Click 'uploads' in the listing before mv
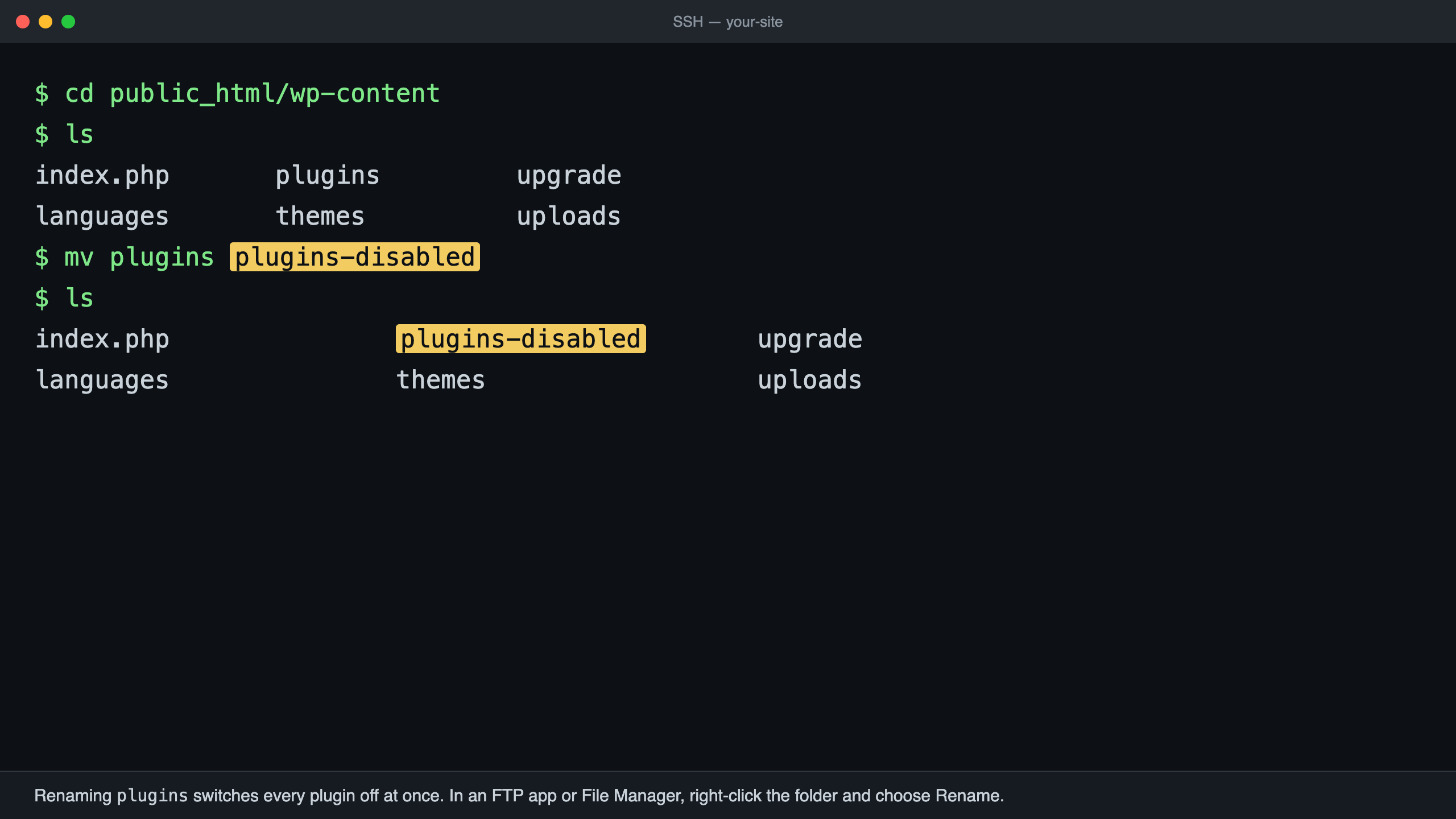Viewport: 1456px width, 819px height. tap(569, 216)
